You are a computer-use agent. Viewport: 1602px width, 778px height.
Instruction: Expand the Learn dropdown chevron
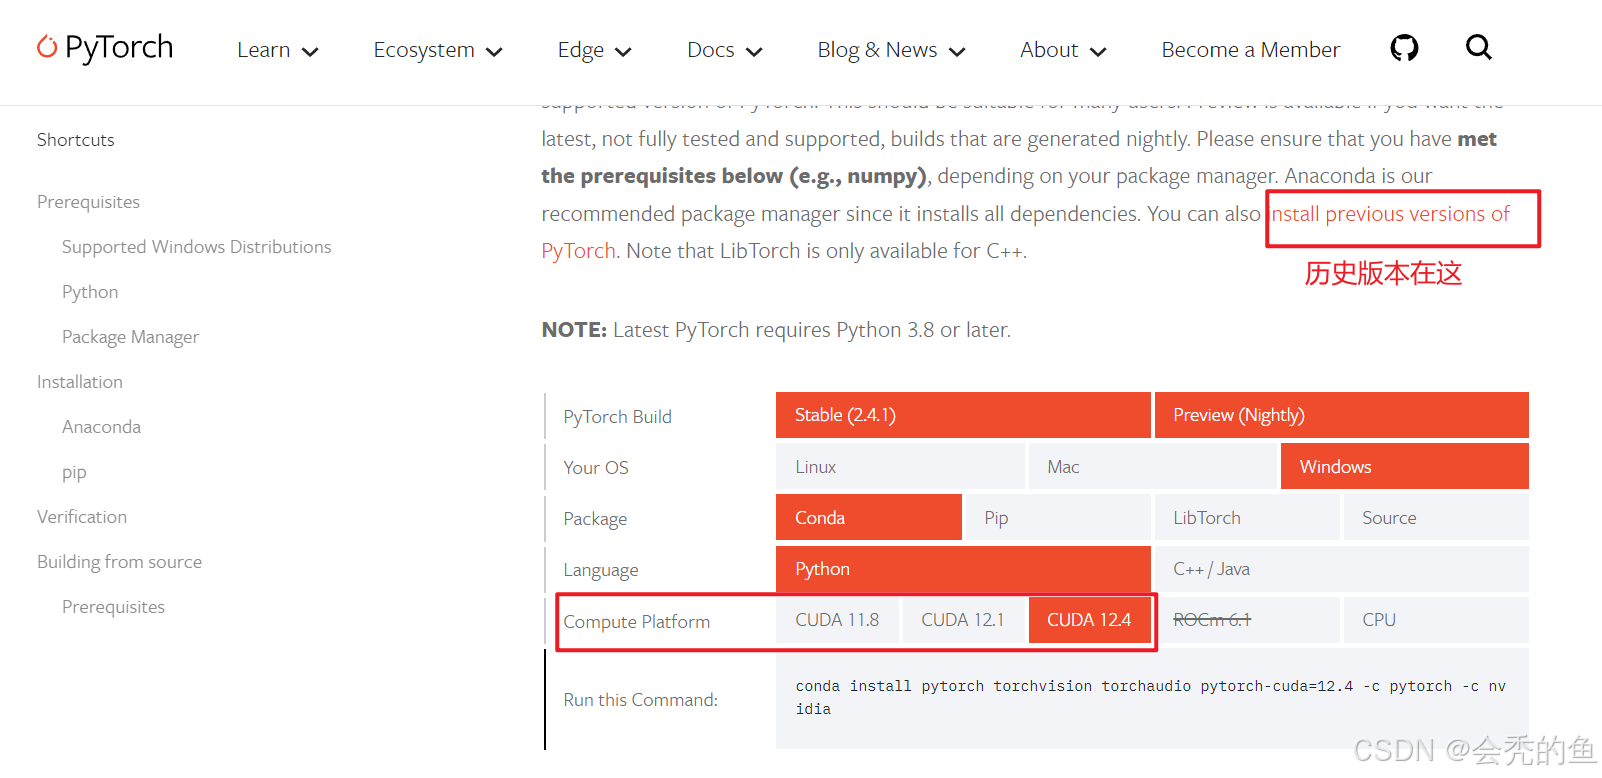click(x=310, y=52)
